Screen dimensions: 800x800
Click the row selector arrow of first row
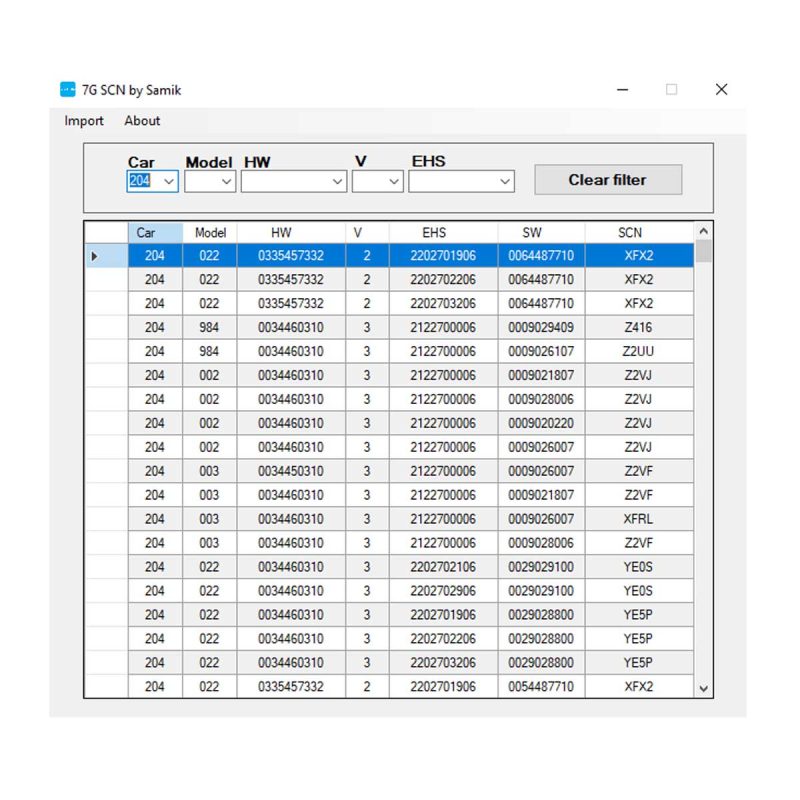pos(96,256)
